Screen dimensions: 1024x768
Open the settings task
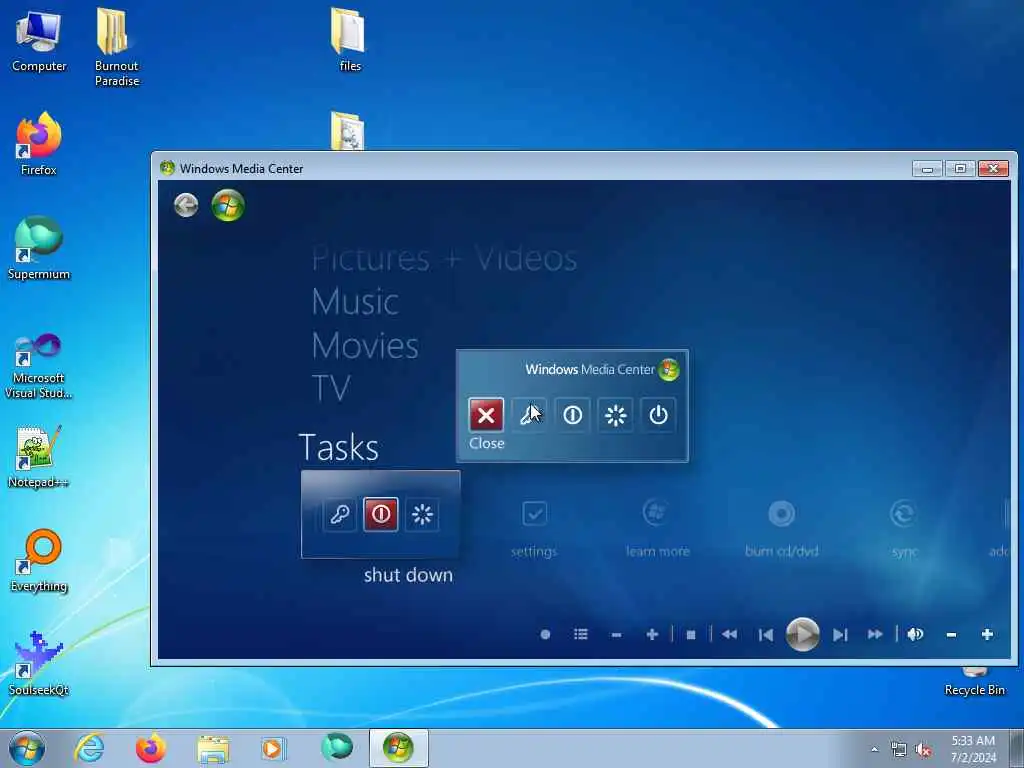[534, 529]
